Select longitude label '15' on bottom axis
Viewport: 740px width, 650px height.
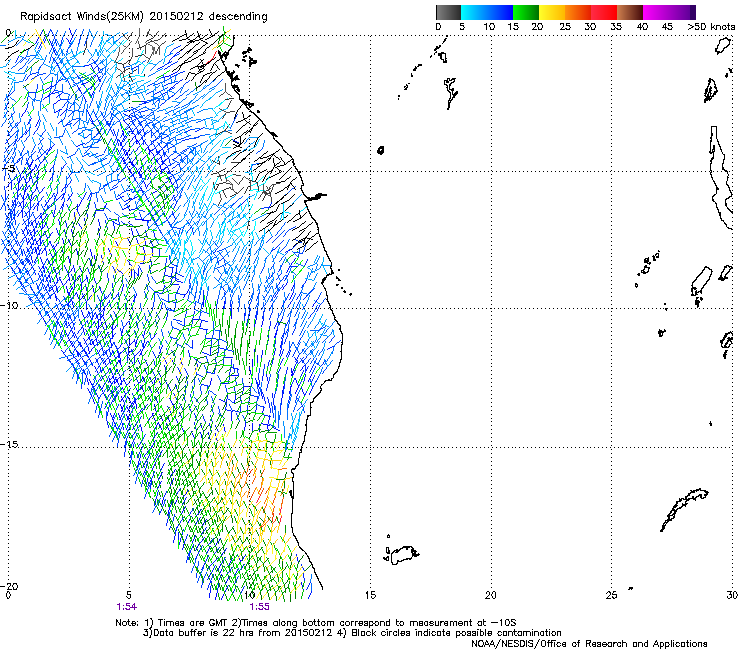[x=370, y=595]
